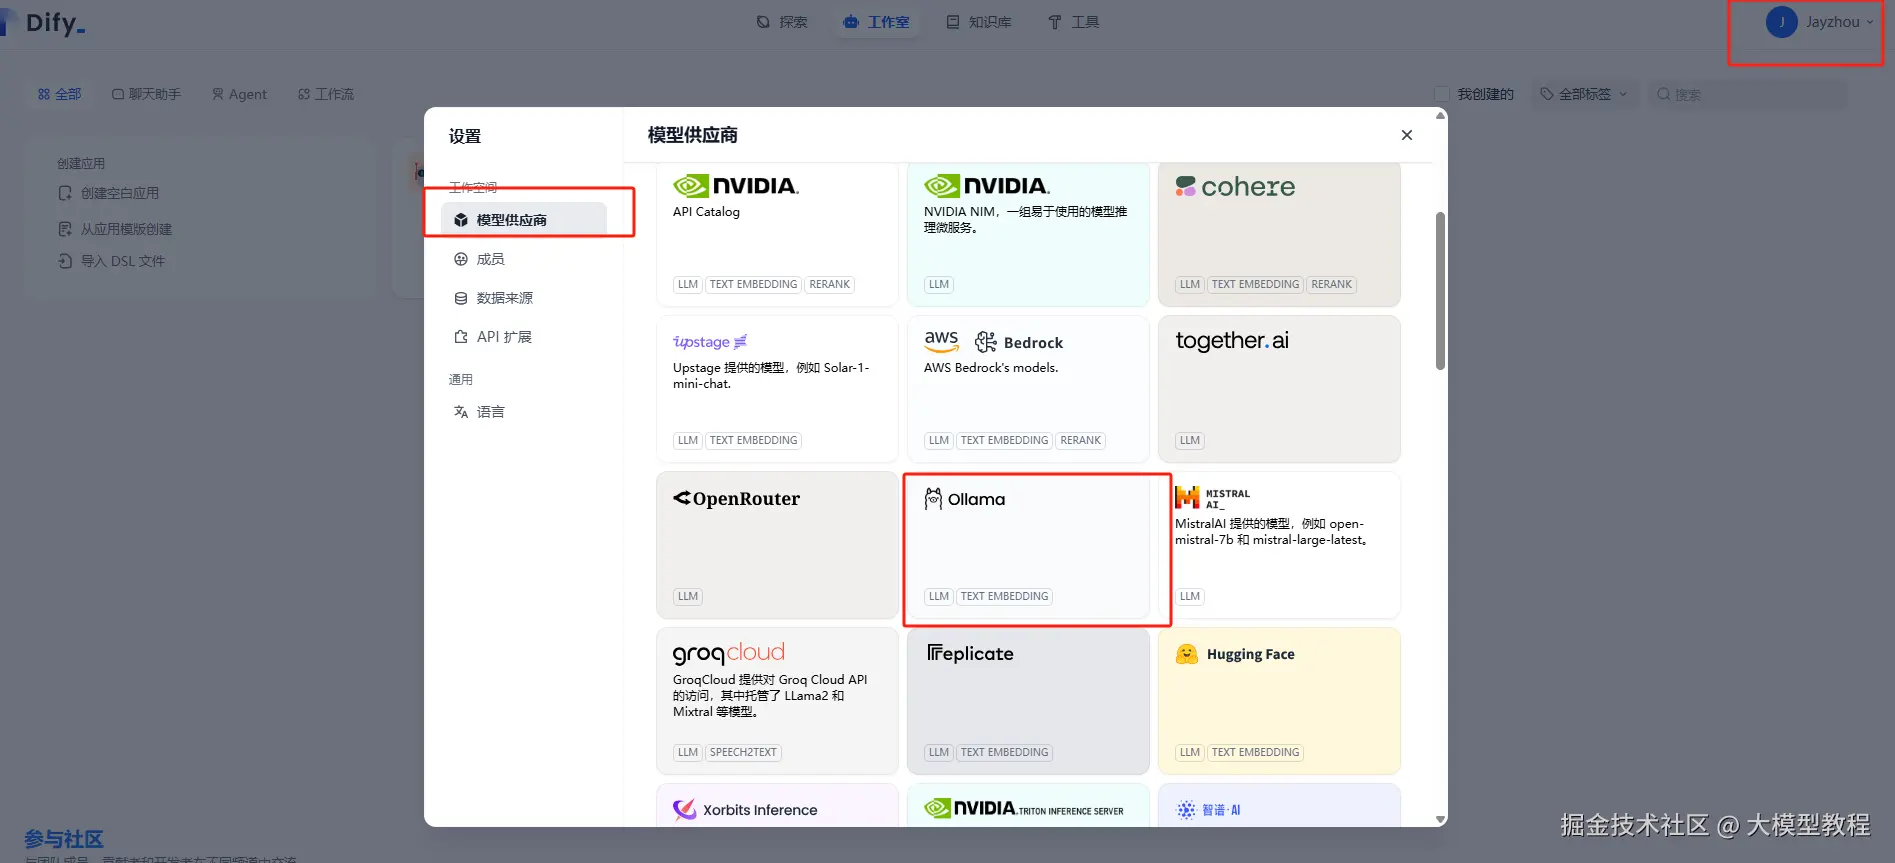
Task: Open the 知识库 knowledge tab
Action: pos(979,22)
